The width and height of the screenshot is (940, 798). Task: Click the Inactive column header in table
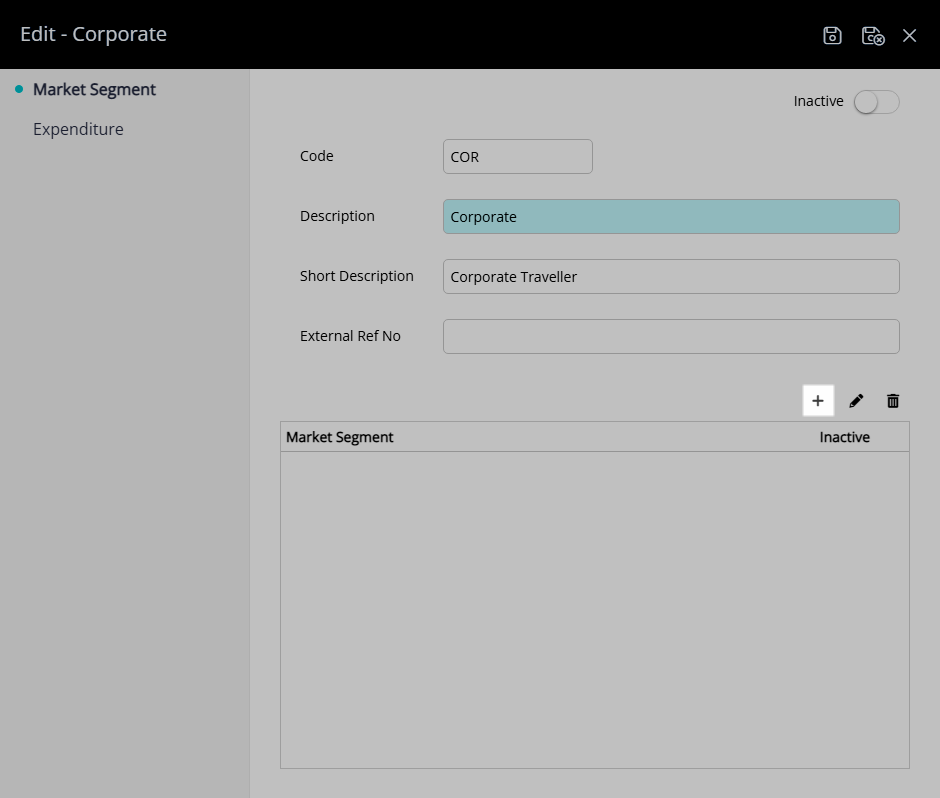pyautogui.click(x=844, y=437)
